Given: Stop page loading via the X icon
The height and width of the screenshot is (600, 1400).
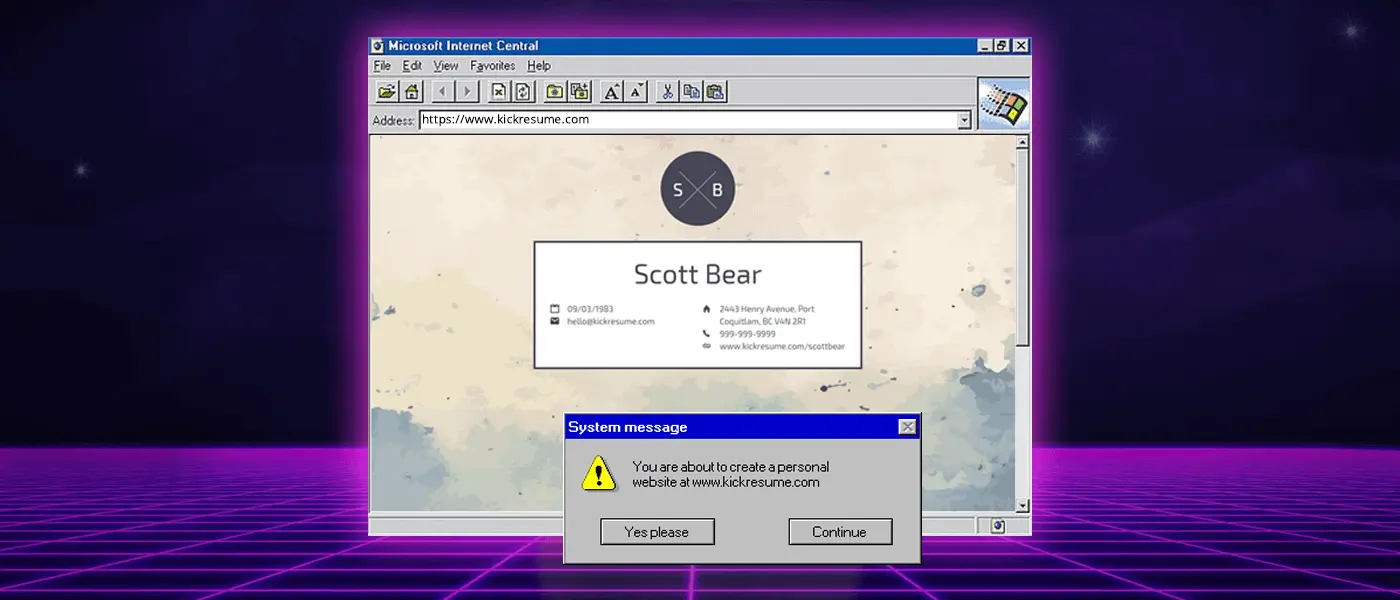Looking at the screenshot, I should pos(497,91).
